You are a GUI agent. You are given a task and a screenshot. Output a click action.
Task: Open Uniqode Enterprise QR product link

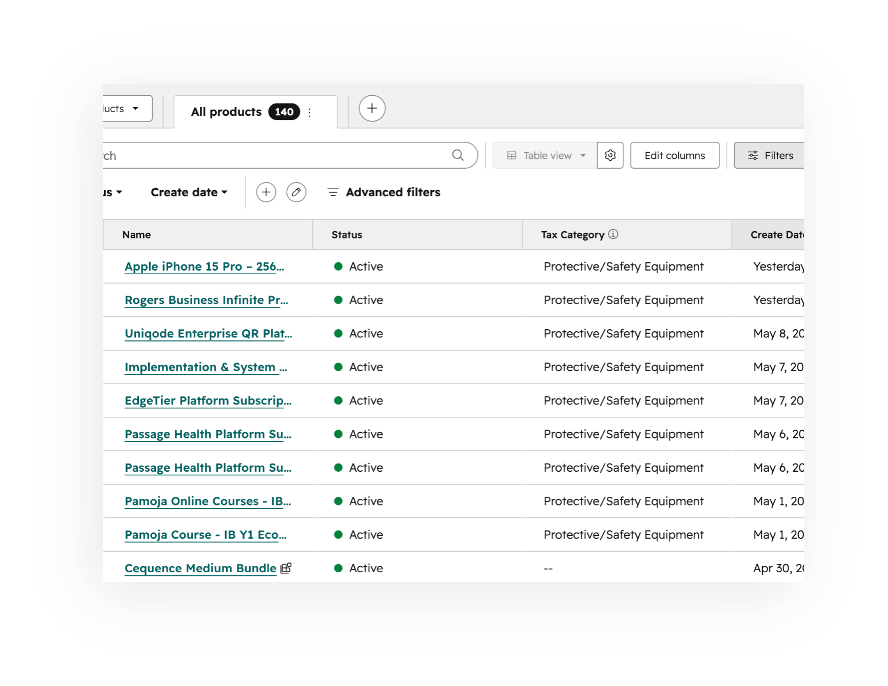pyautogui.click(x=208, y=333)
